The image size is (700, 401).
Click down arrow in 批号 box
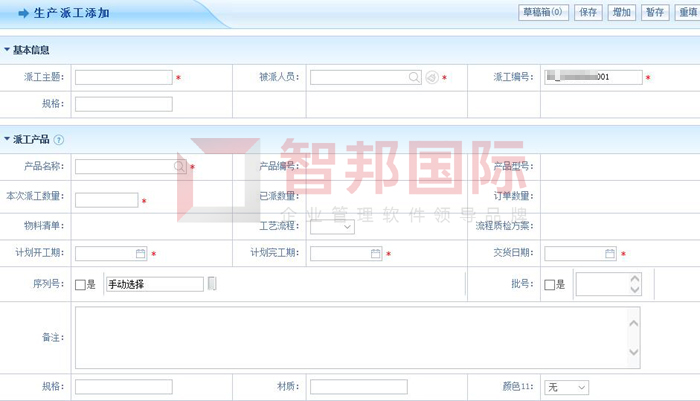click(x=635, y=290)
